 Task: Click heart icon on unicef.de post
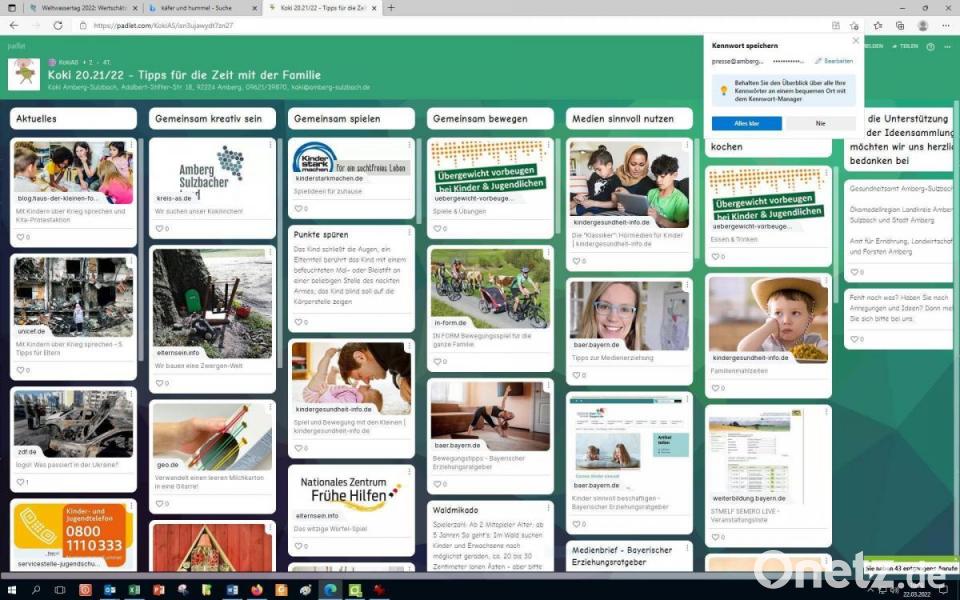(x=20, y=370)
